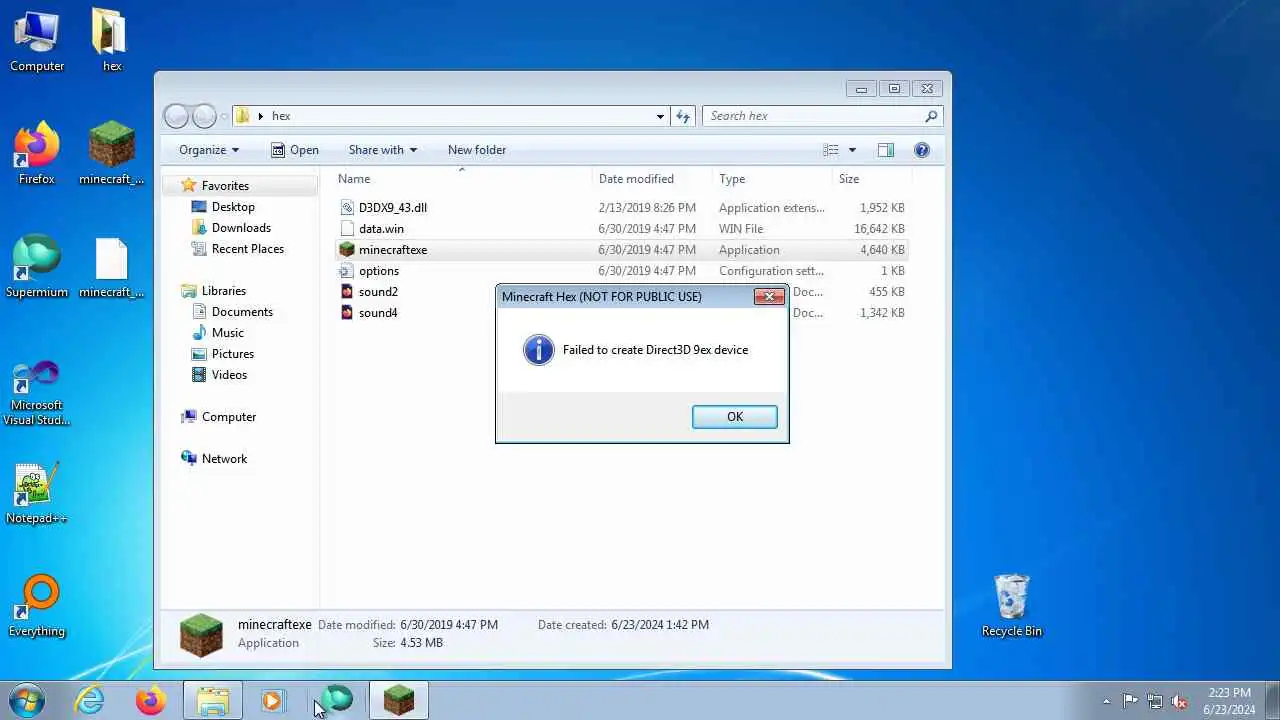The width and height of the screenshot is (1280, 720).
Task: Open the Share with dropdown
Action: coord(383,150)
